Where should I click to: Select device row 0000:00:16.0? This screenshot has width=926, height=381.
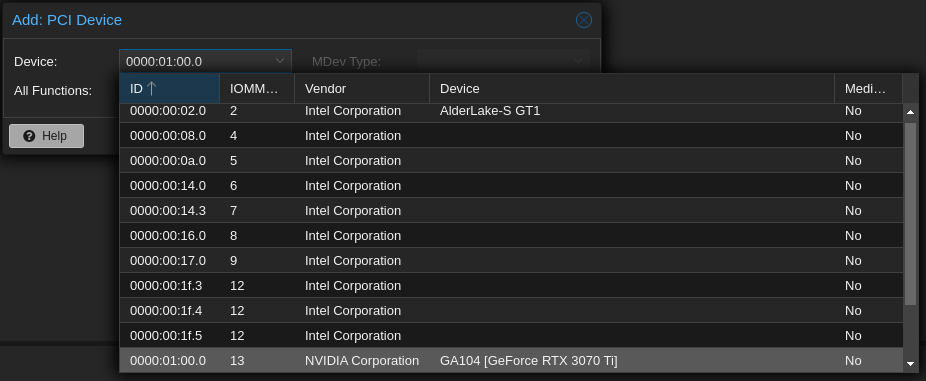511,236
